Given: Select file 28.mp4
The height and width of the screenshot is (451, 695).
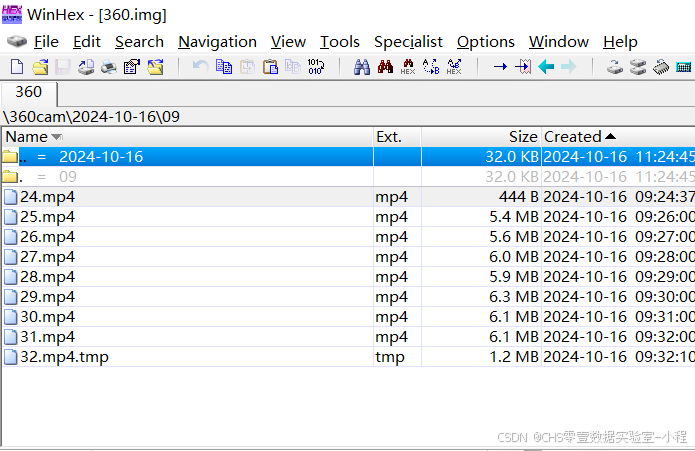Looking at the screenshot, I should [348, 276].
